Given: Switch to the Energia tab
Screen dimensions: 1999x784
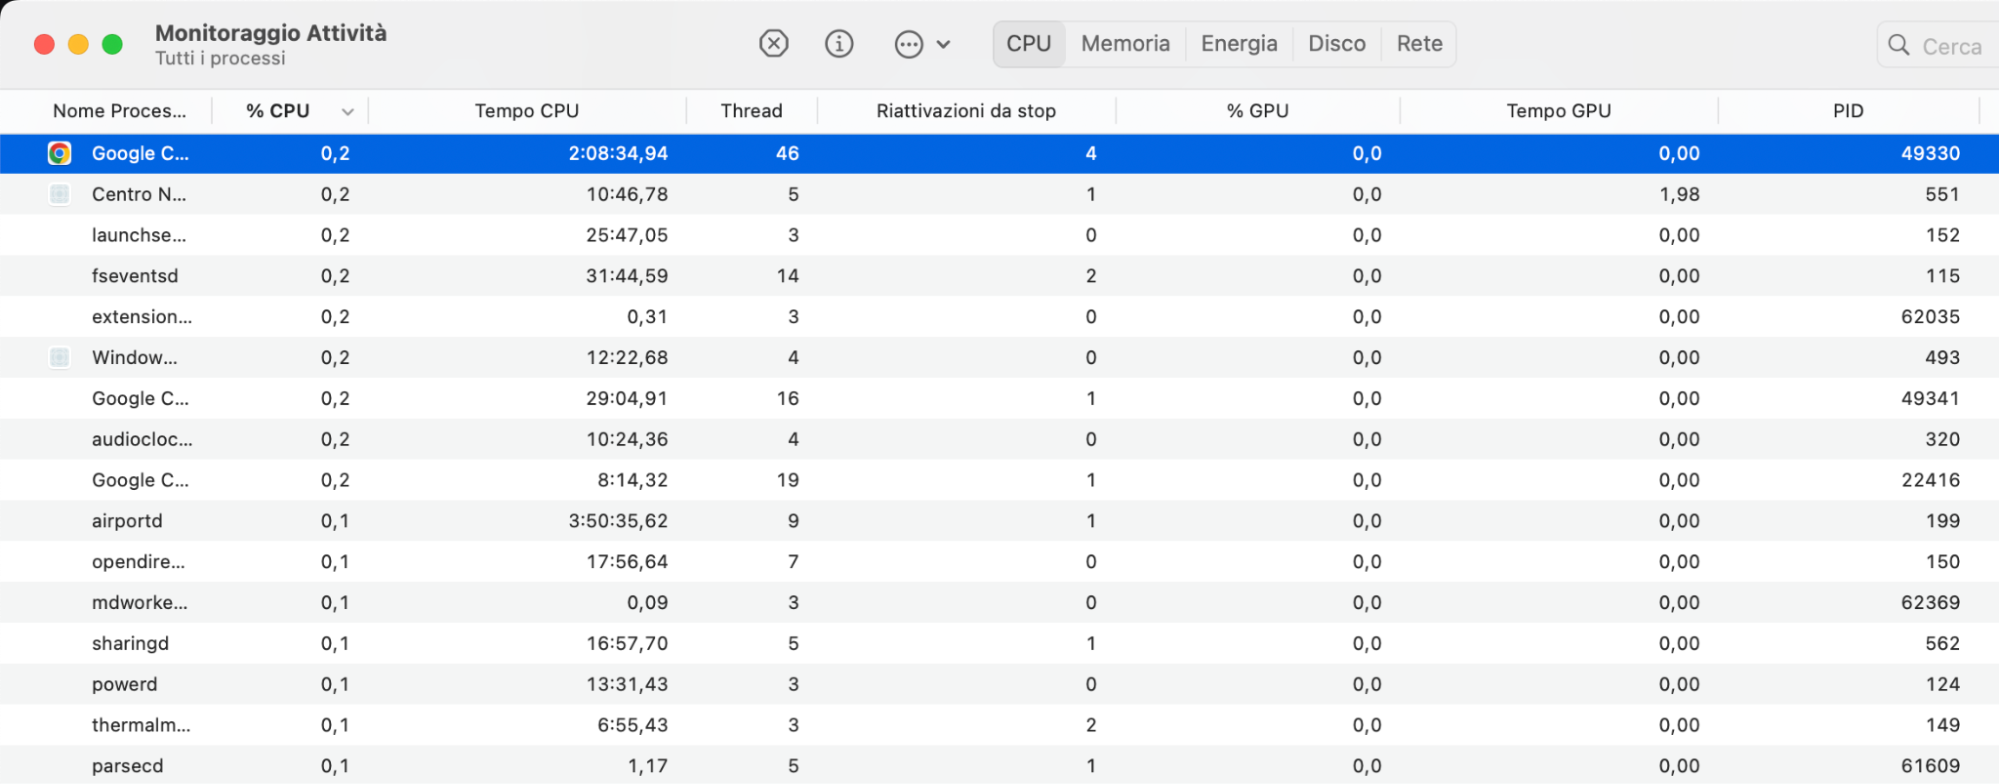Looking at the screenshot, I should pyautogui.click(x=1239, y=44).
